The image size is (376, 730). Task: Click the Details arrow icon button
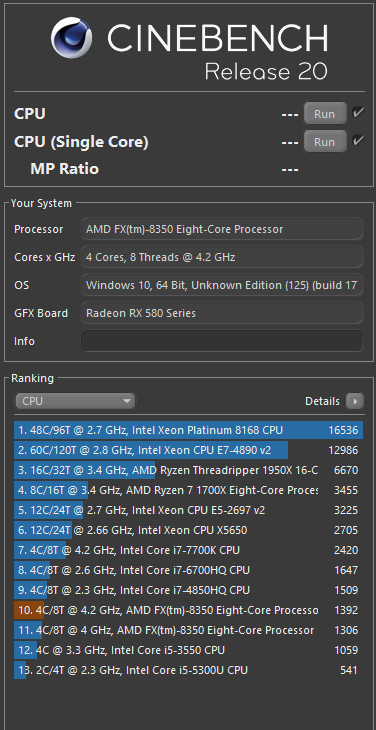point(355,401)
